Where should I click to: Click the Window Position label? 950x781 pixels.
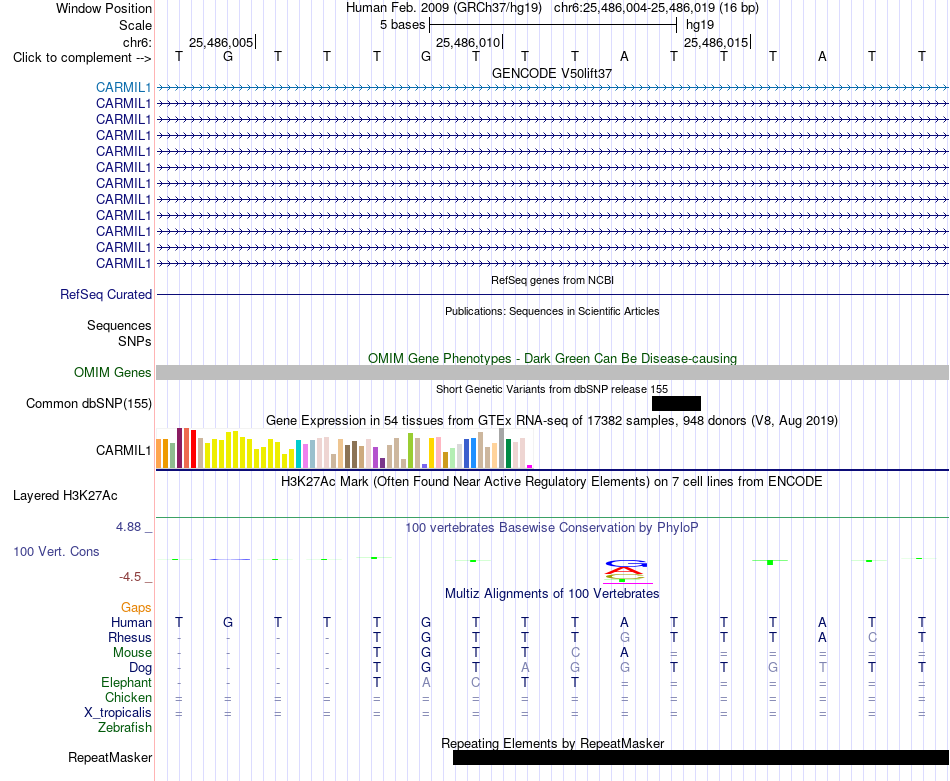point(104,8)
